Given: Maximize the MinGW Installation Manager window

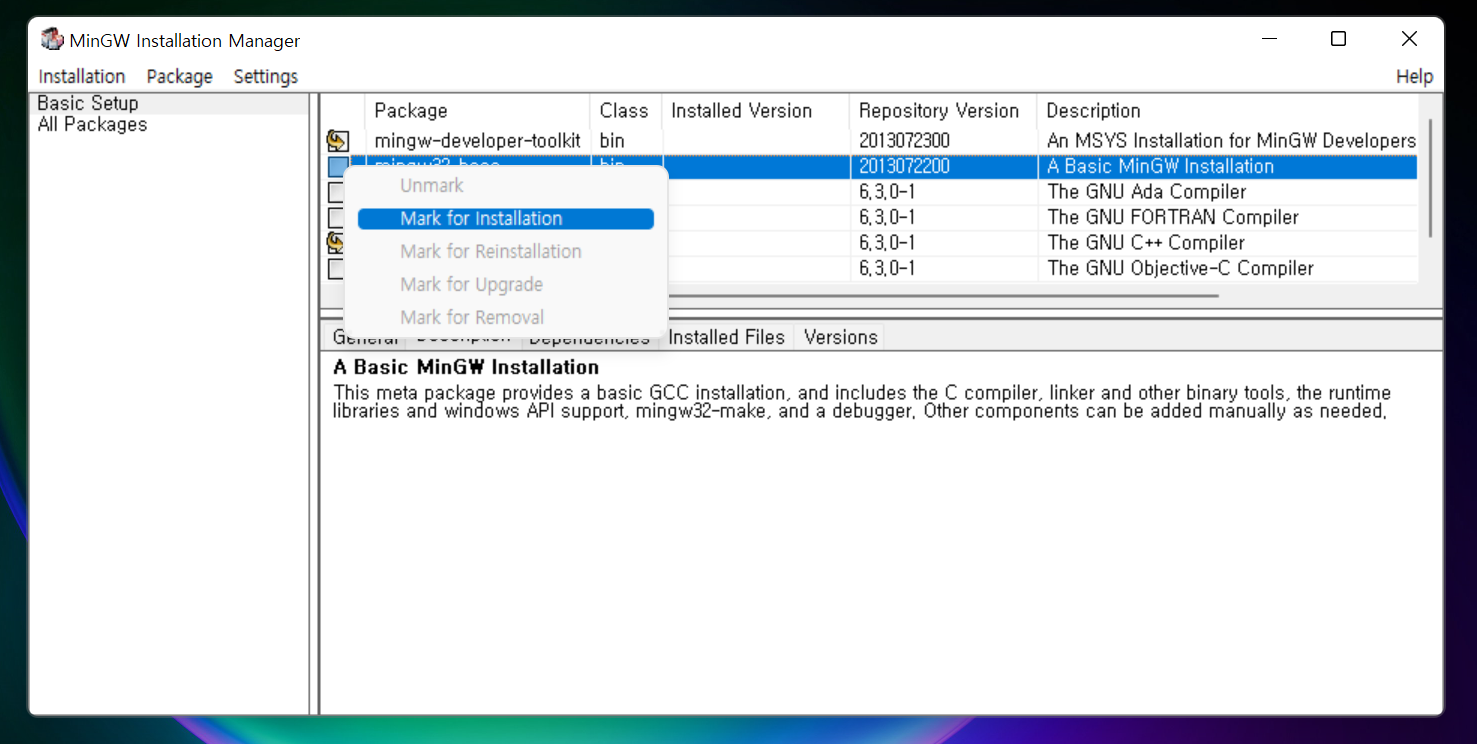Looking at the screenshot, I should click(x=1338, y=39).
